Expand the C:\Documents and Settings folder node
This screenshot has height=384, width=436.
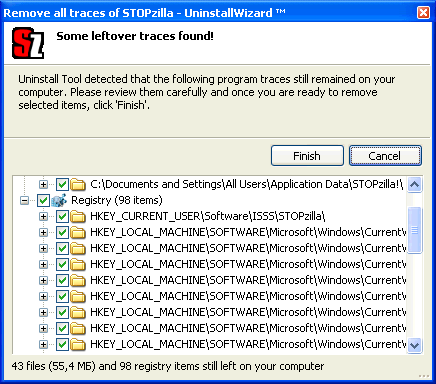pyautogui.click(x=43, y=184)
